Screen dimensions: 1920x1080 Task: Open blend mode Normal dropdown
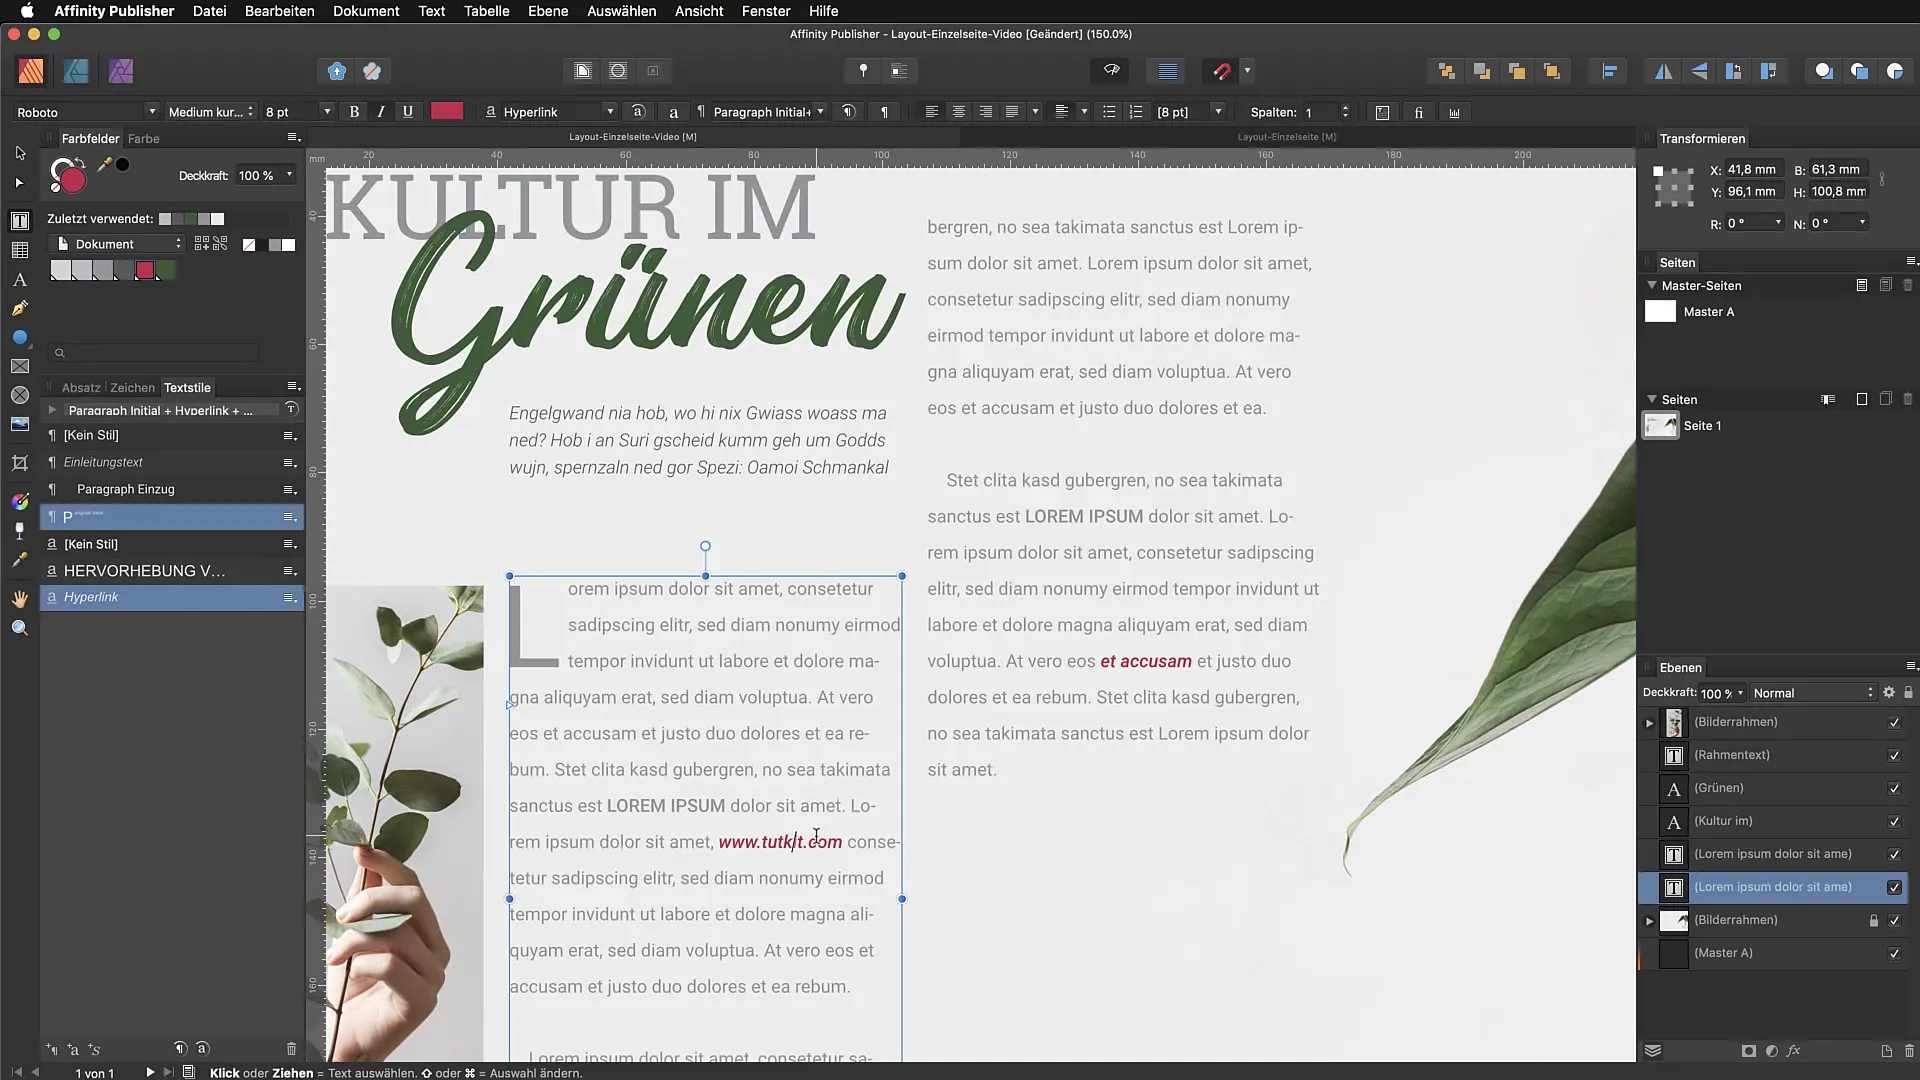(x=1813, y=693)
